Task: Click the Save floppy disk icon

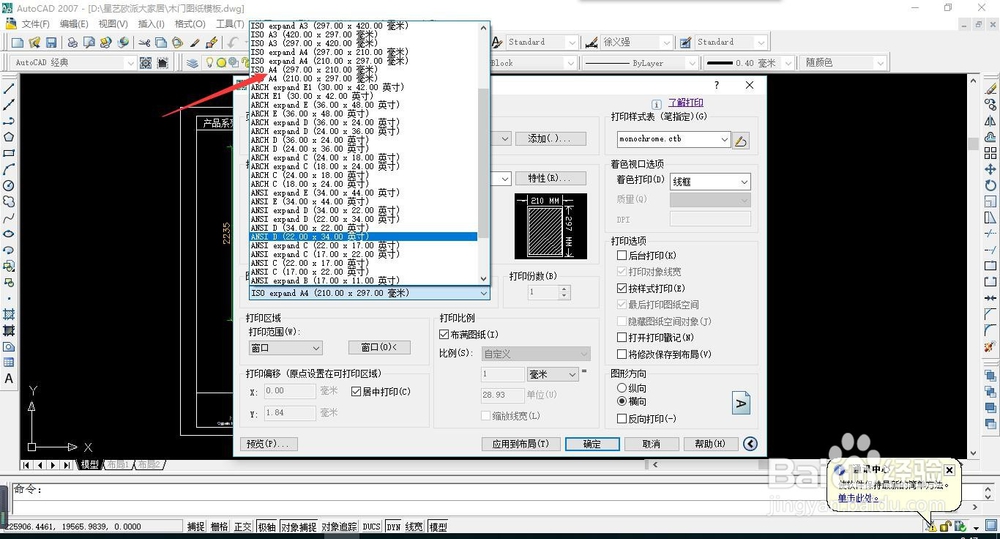Action: 51,42
